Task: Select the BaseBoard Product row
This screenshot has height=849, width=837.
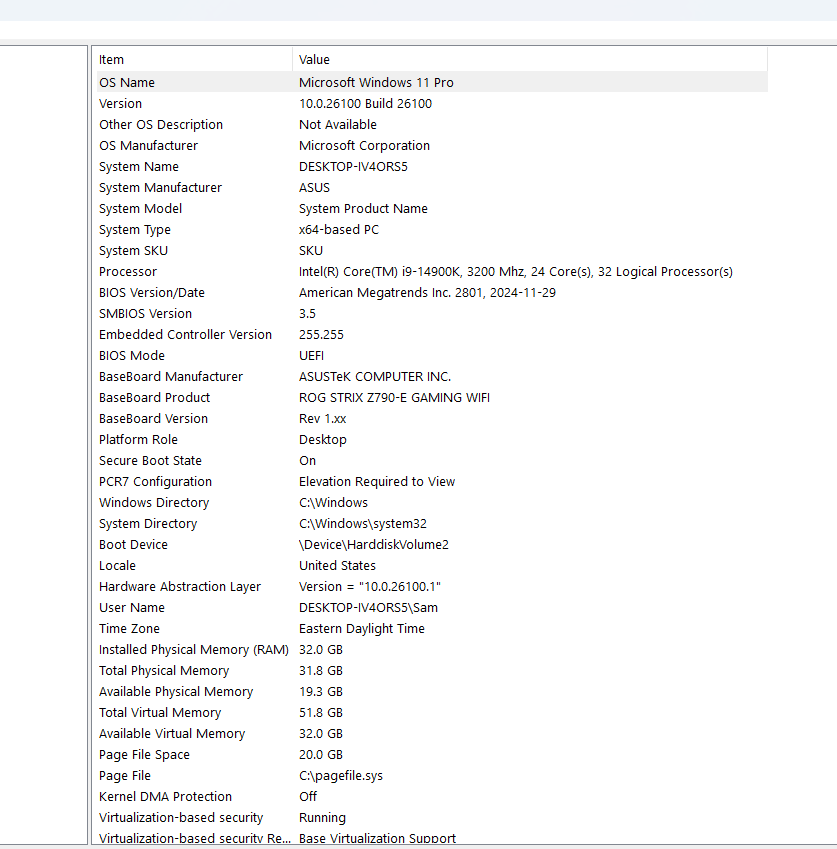Action: tap(432, 398)
